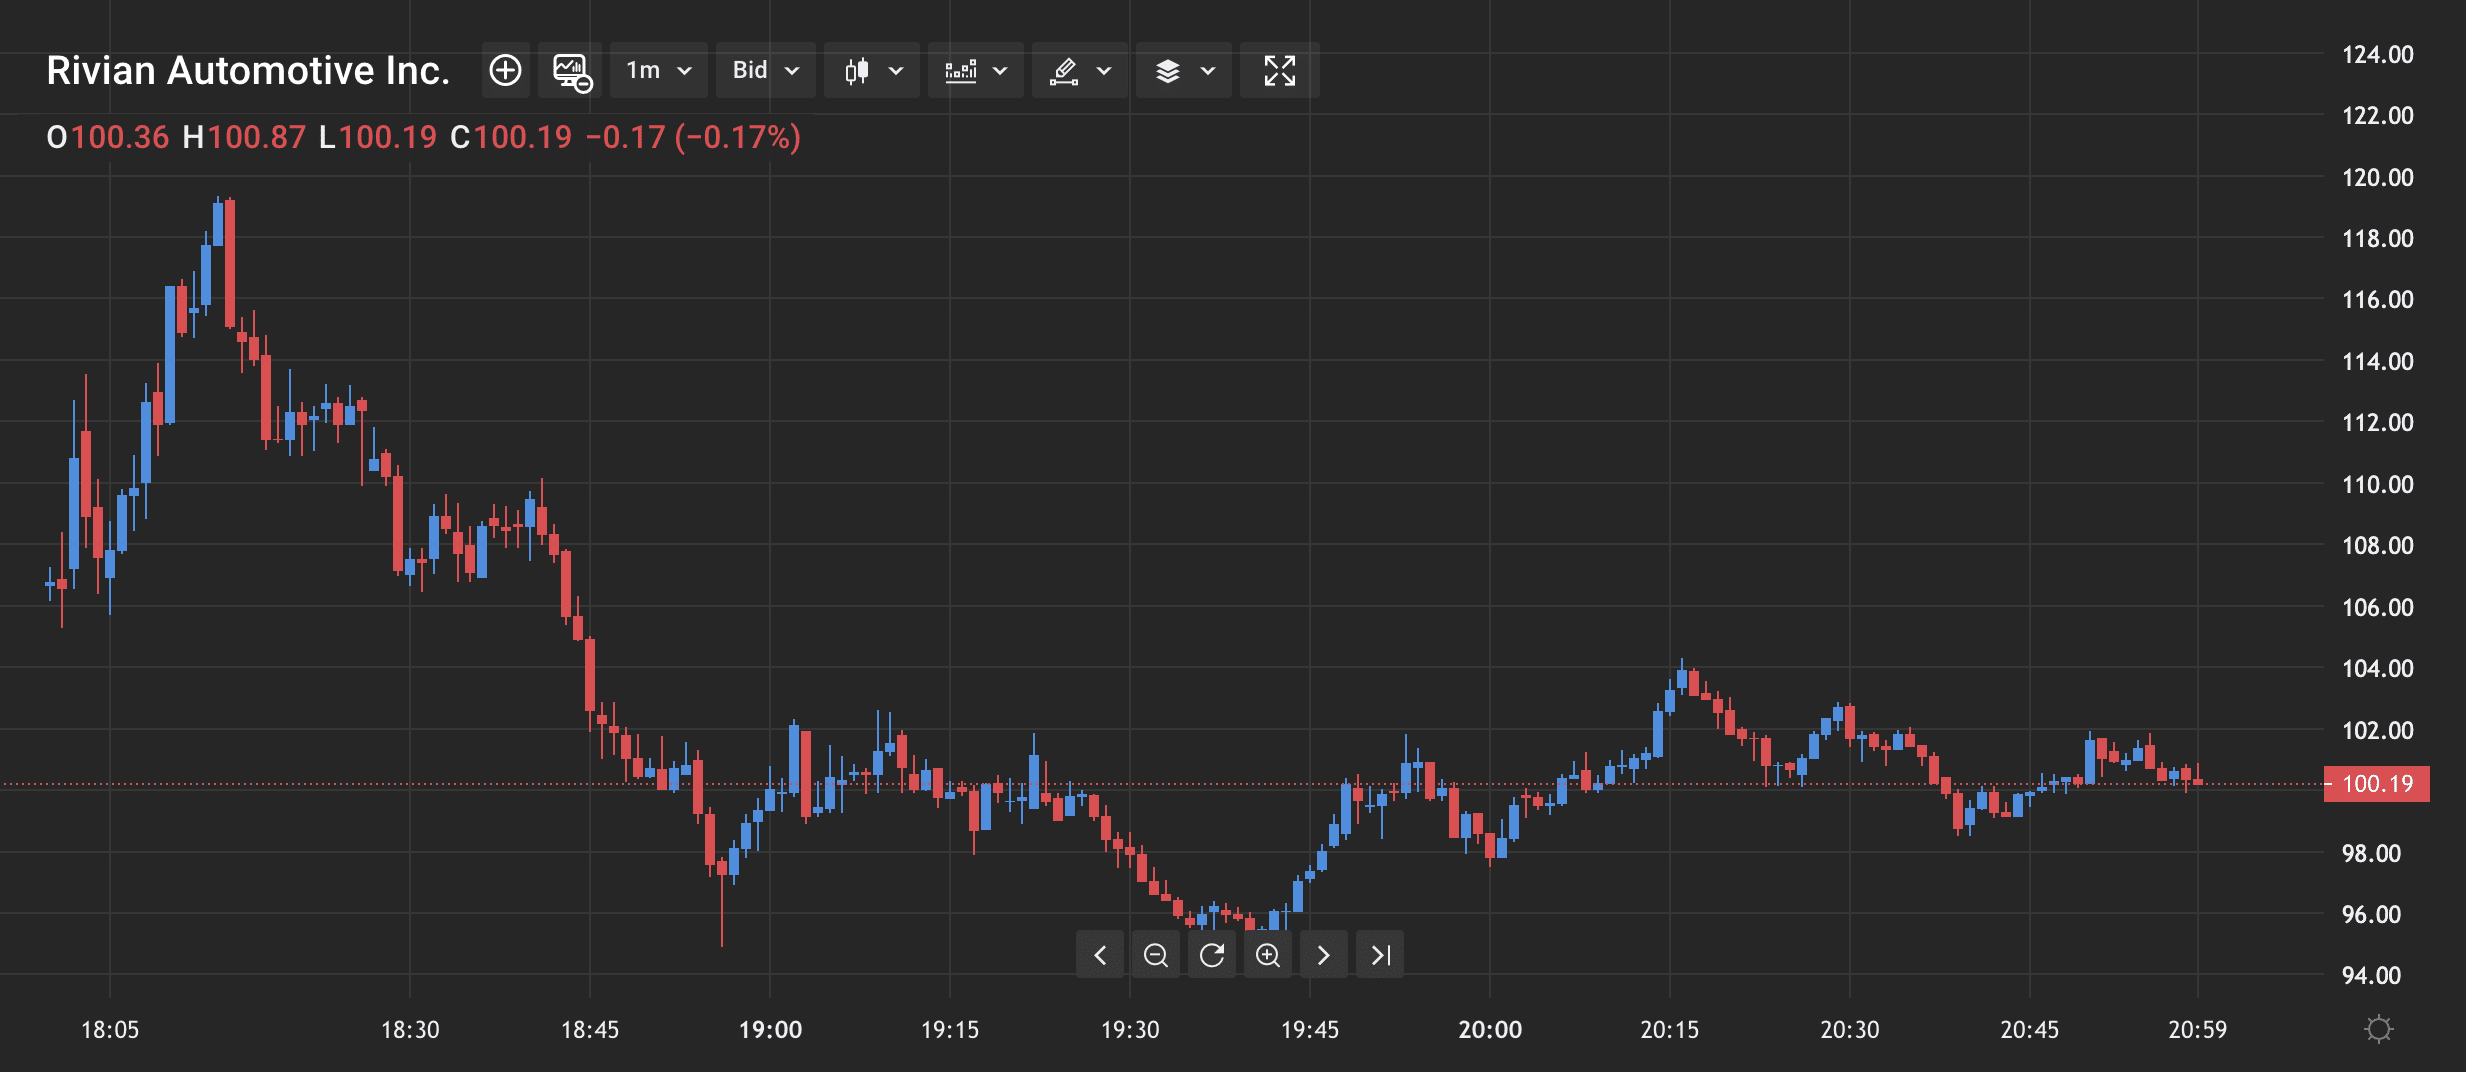2466x1072 pixels.
Task: Click the 20:00 time axis label
Action: tap(1490, 1029)
